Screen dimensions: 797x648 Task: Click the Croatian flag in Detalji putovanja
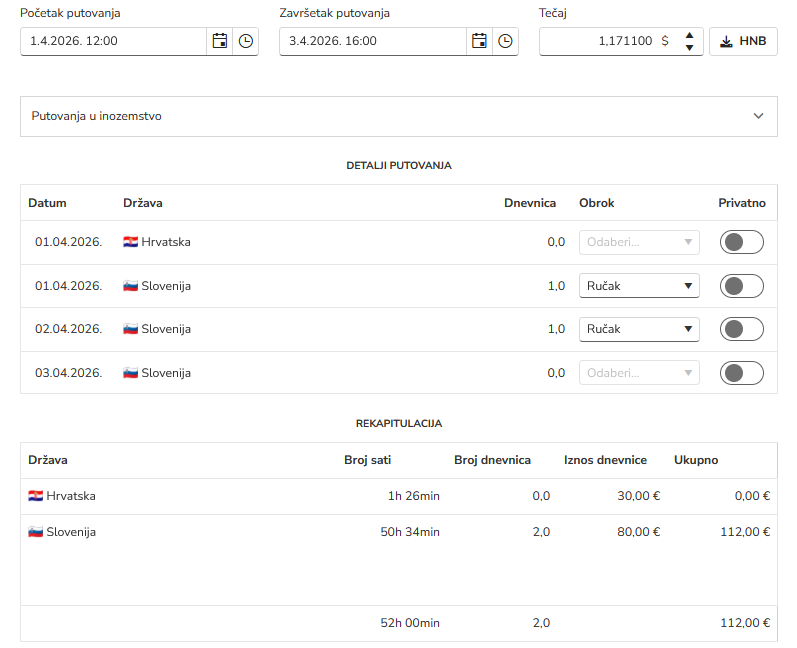point(130,242)
